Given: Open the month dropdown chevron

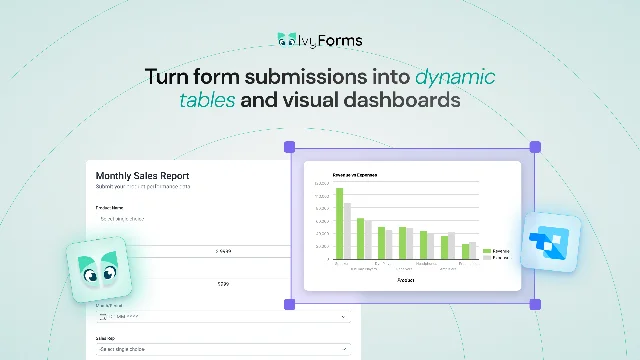Looking at the screenshot, I should 343,317.
